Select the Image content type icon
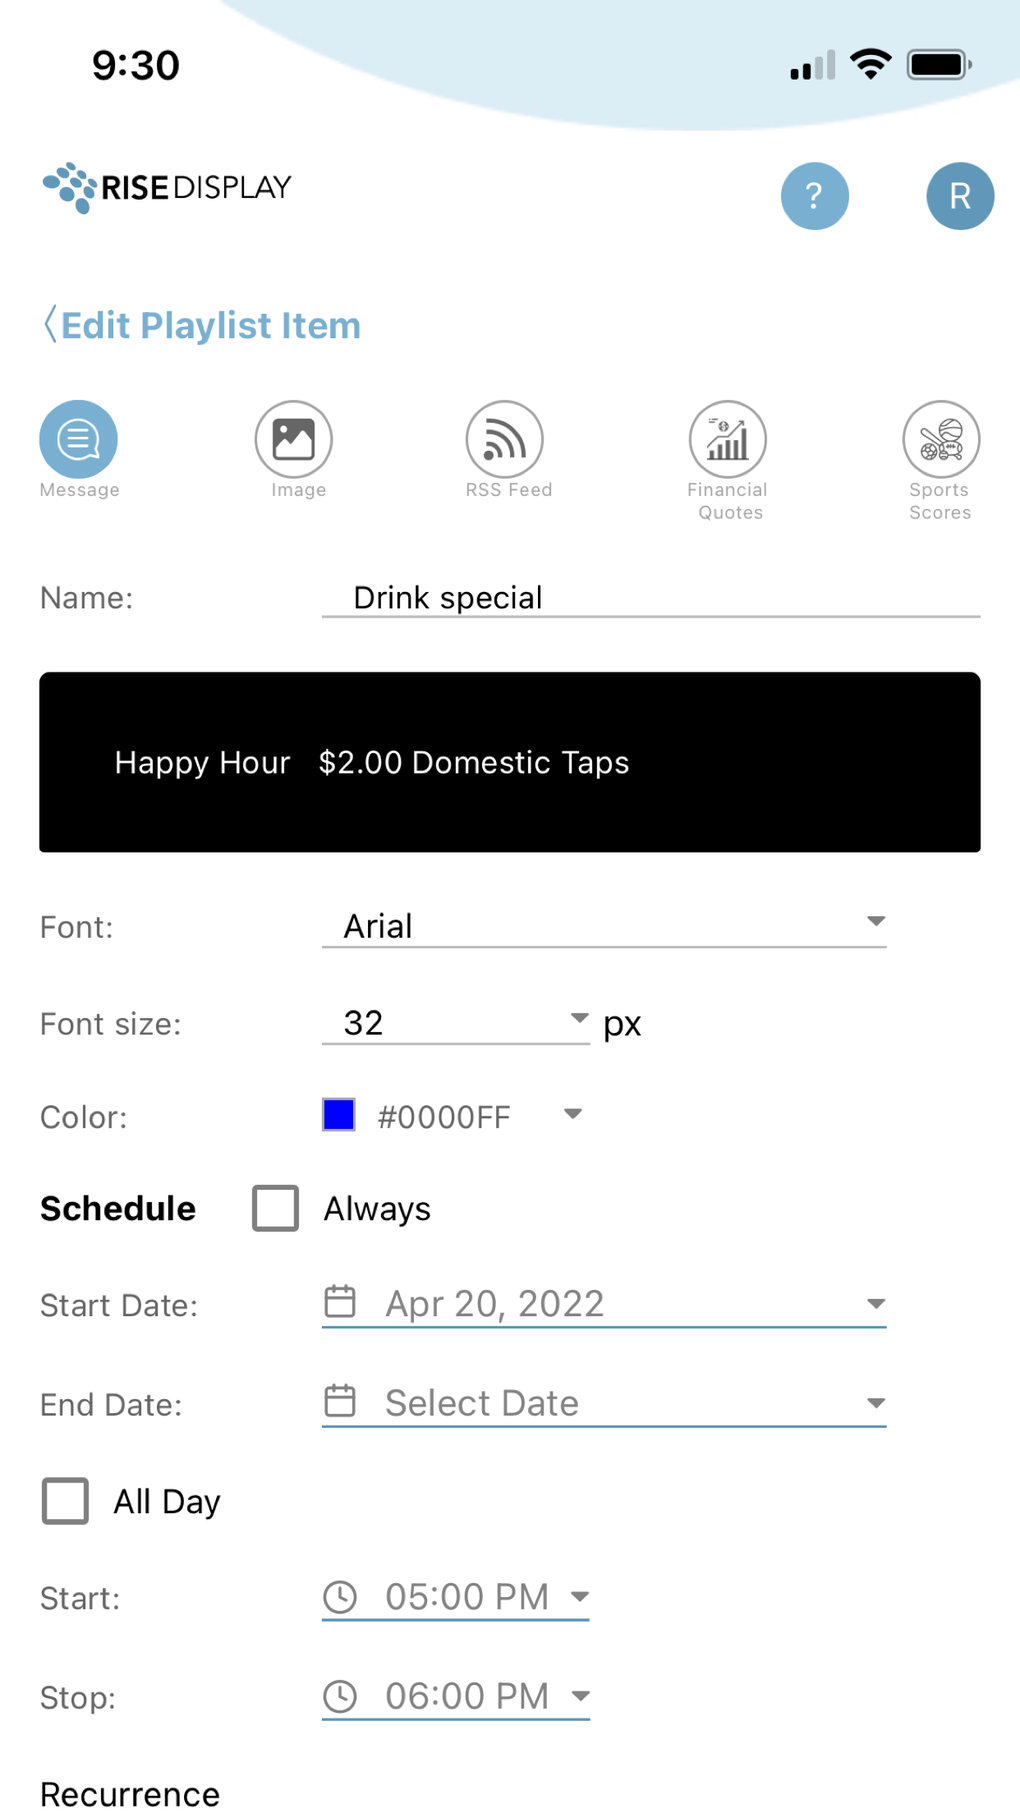 293,439
